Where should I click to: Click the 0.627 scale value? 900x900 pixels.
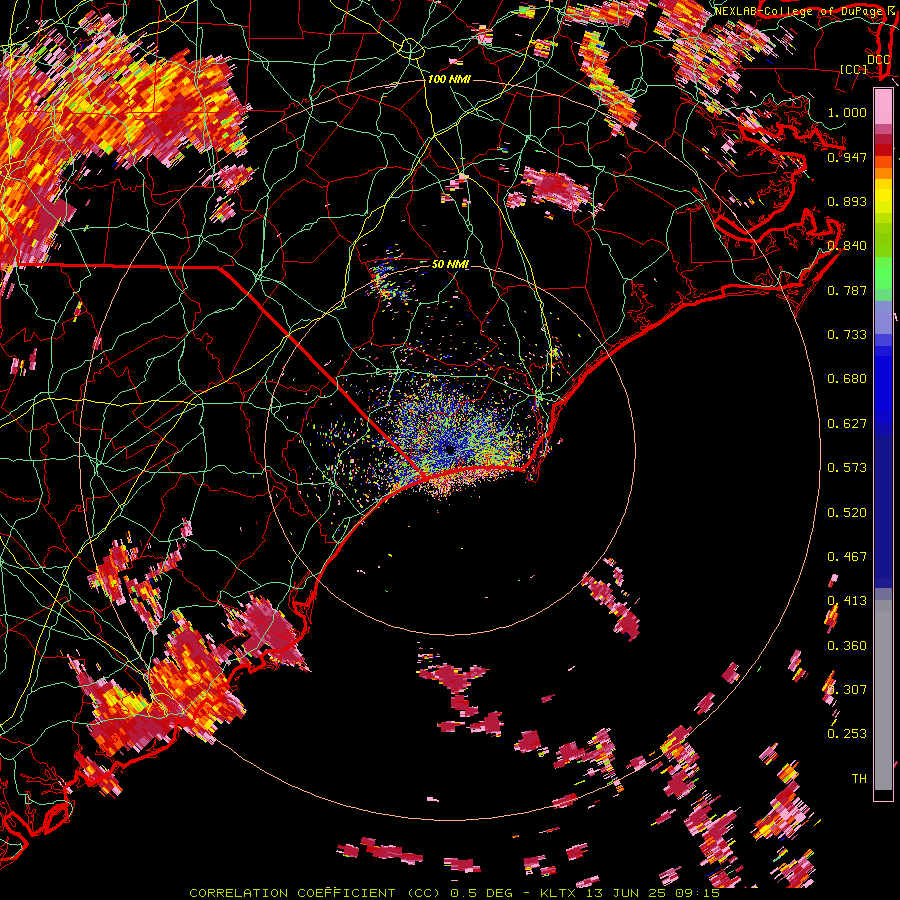[x=847, y=424]
